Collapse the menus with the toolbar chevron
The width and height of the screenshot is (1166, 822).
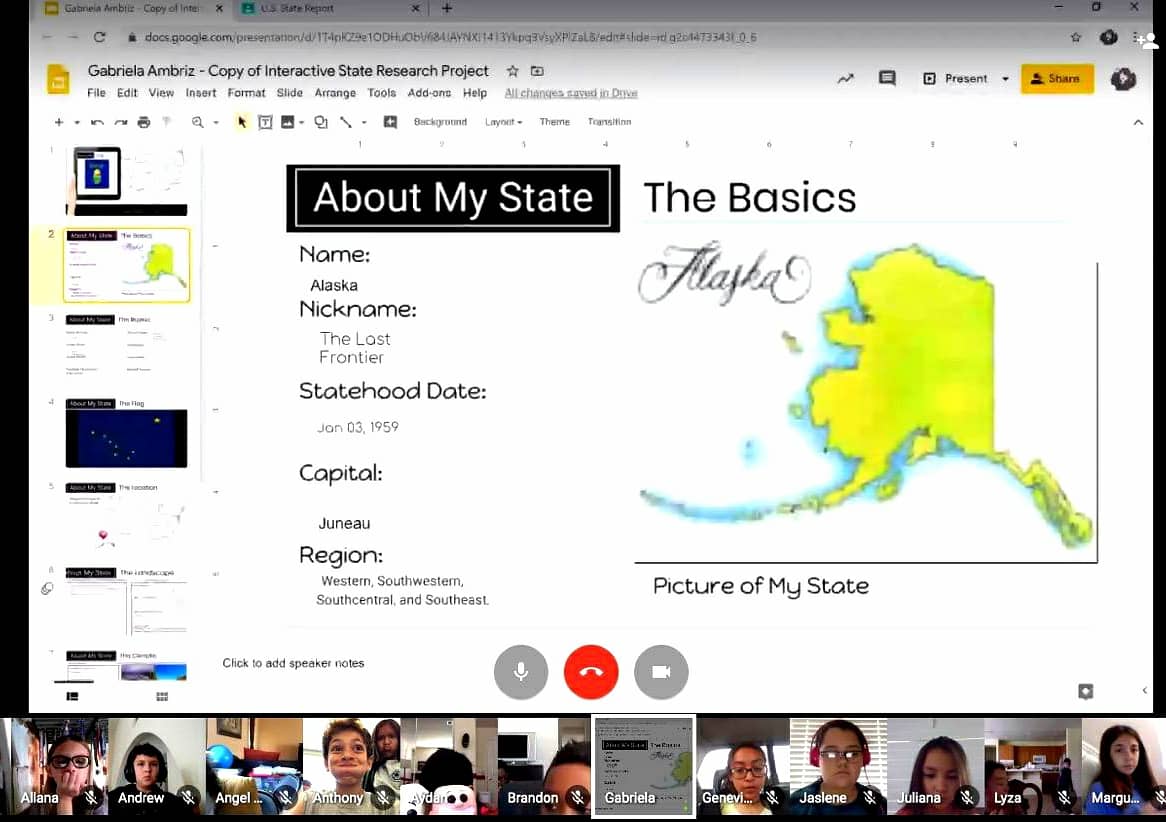point(1138,122)
